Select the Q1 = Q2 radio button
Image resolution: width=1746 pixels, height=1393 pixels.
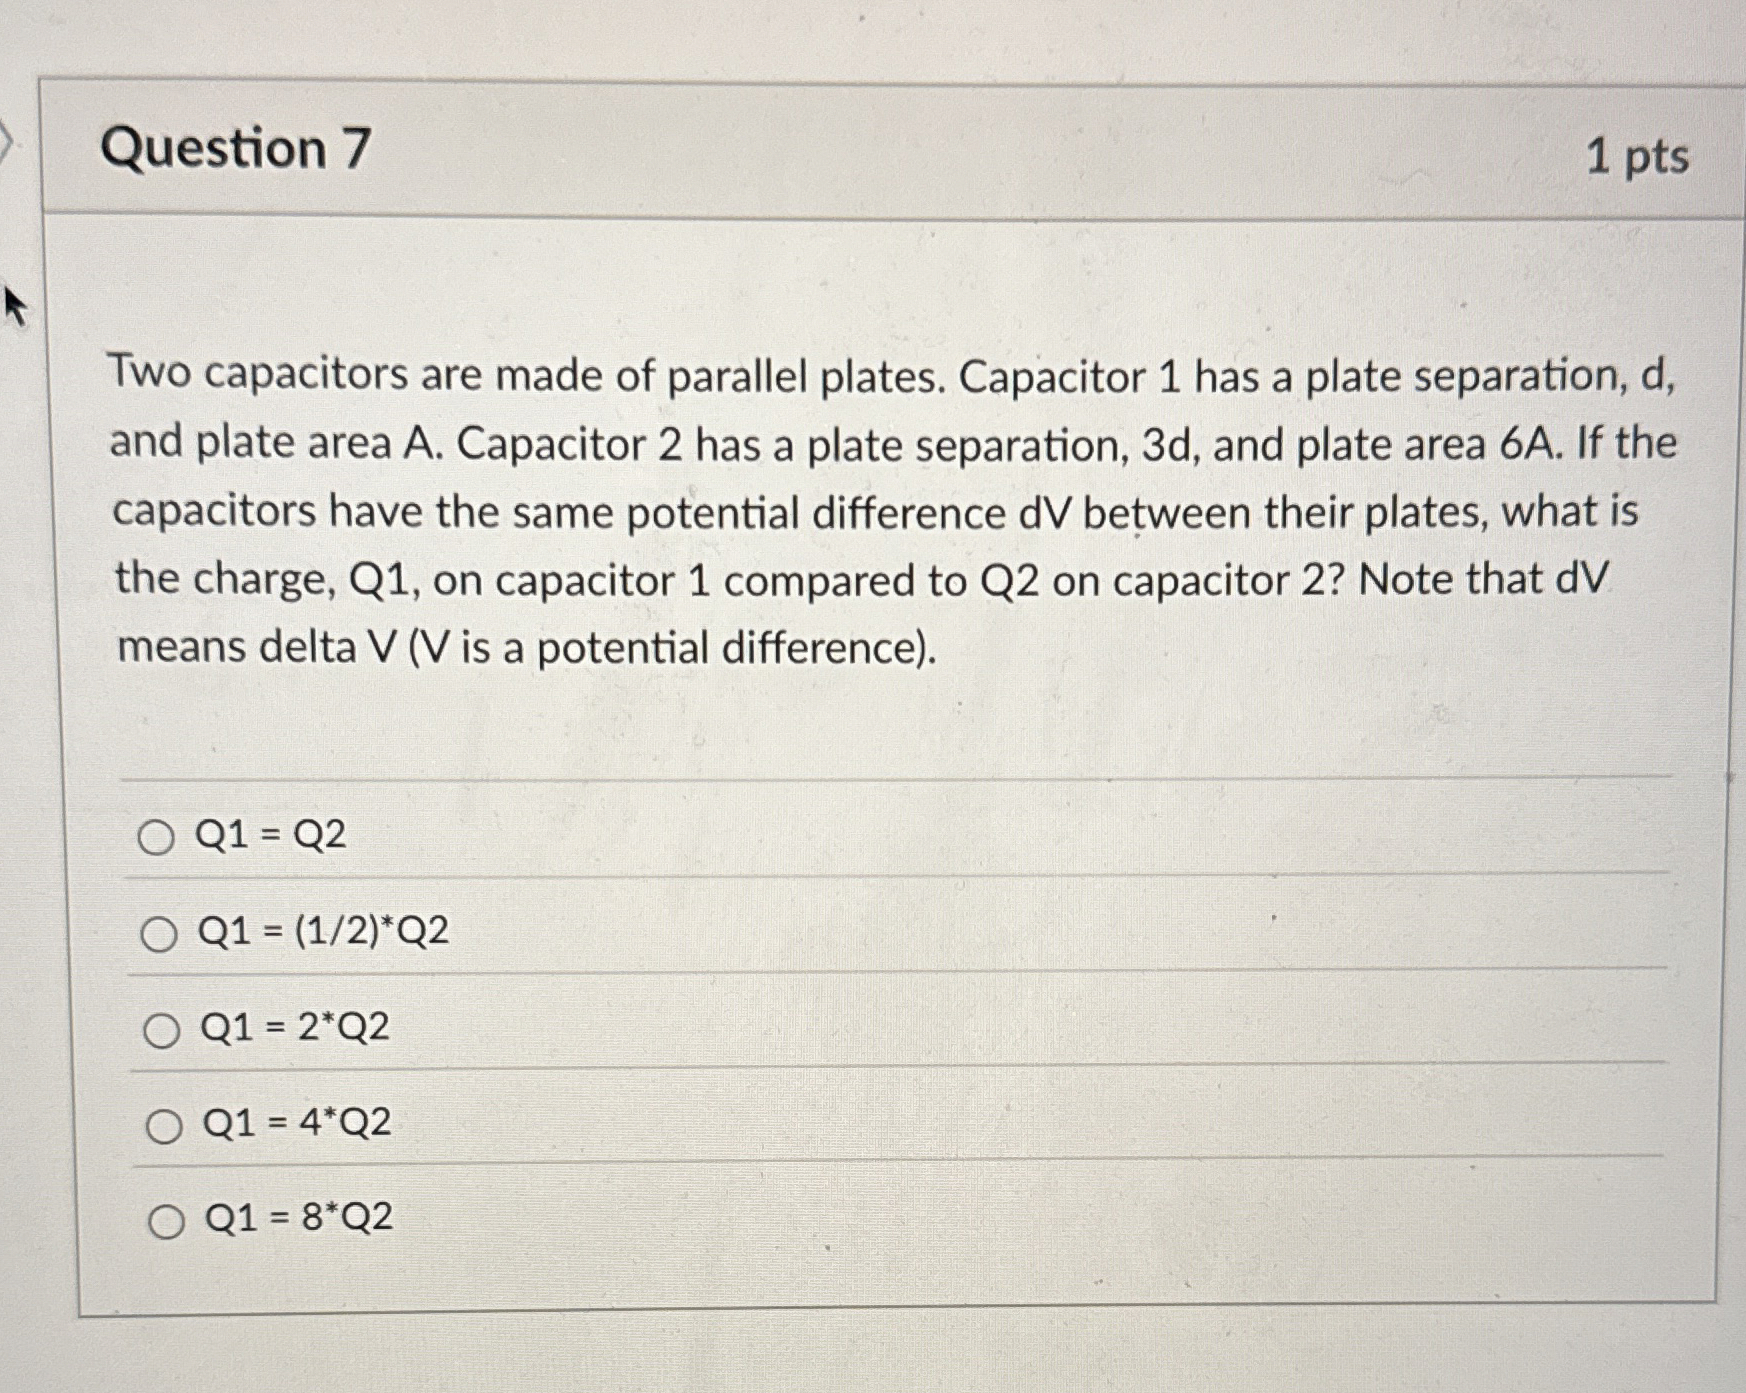click(160, 836)
